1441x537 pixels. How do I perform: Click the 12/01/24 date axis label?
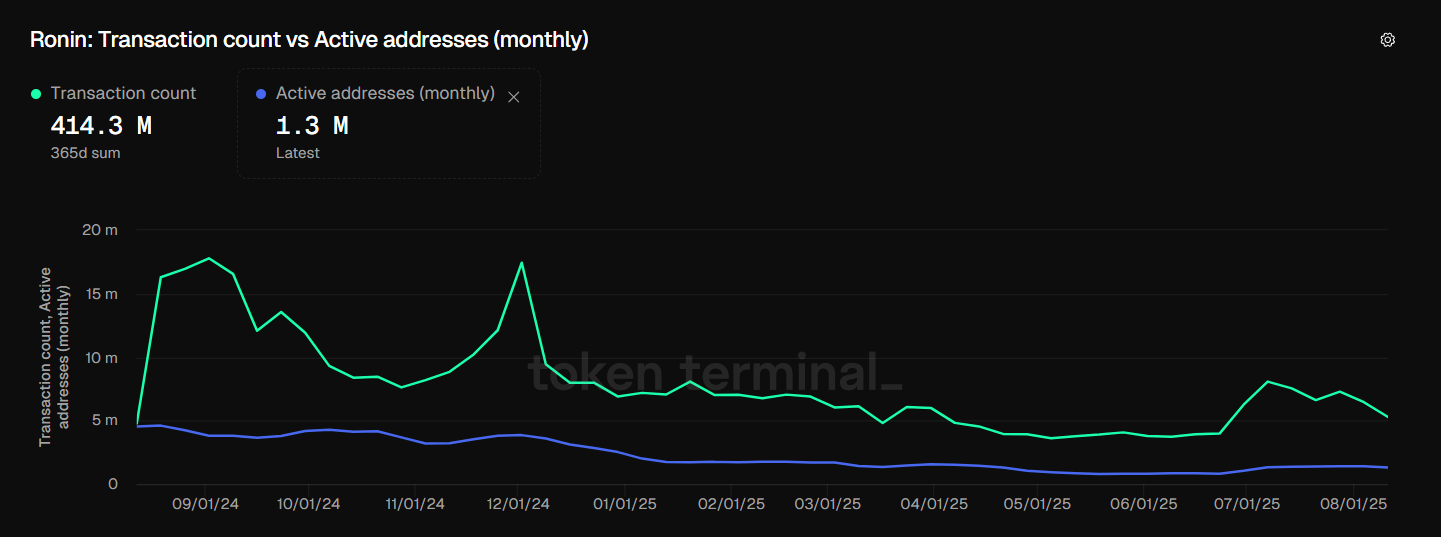(517, 504)
